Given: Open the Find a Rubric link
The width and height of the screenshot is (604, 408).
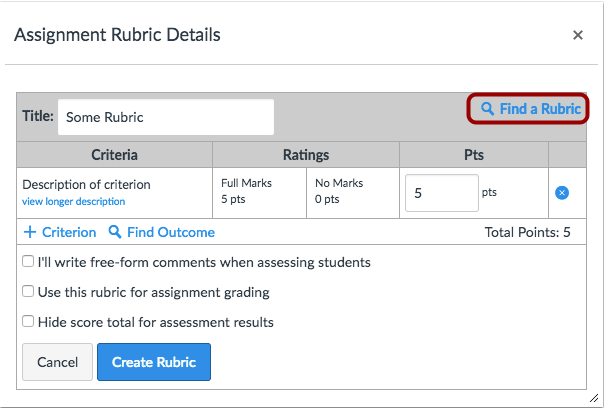Looking at the screenshot, I should [x=539, y=109].
